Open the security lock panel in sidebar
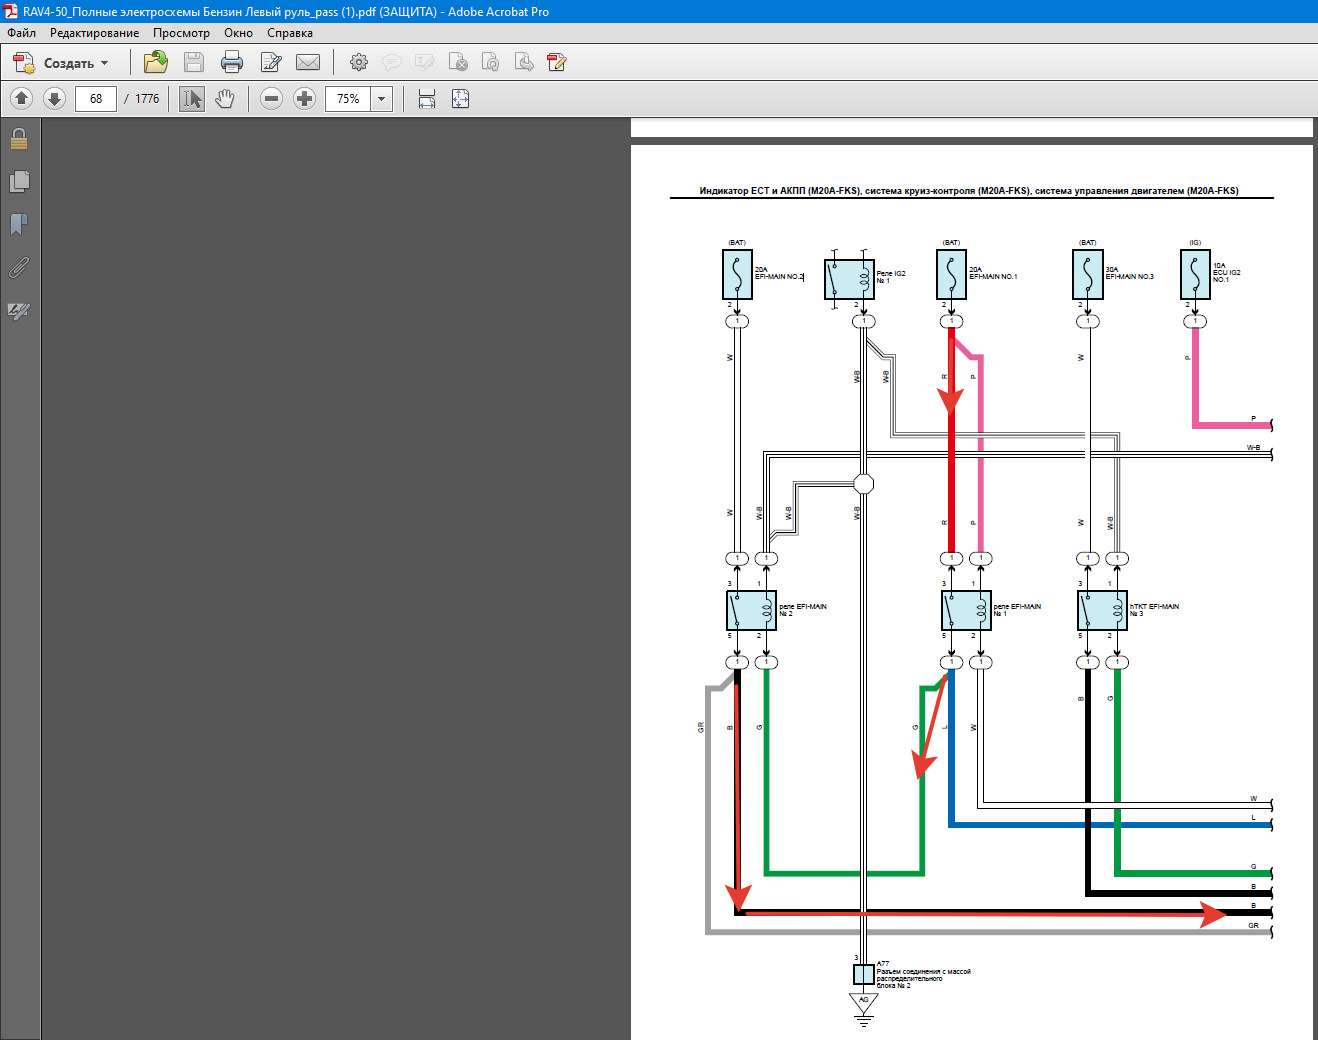Viewport: 1318px width, 1040px height. click(19, 138)
